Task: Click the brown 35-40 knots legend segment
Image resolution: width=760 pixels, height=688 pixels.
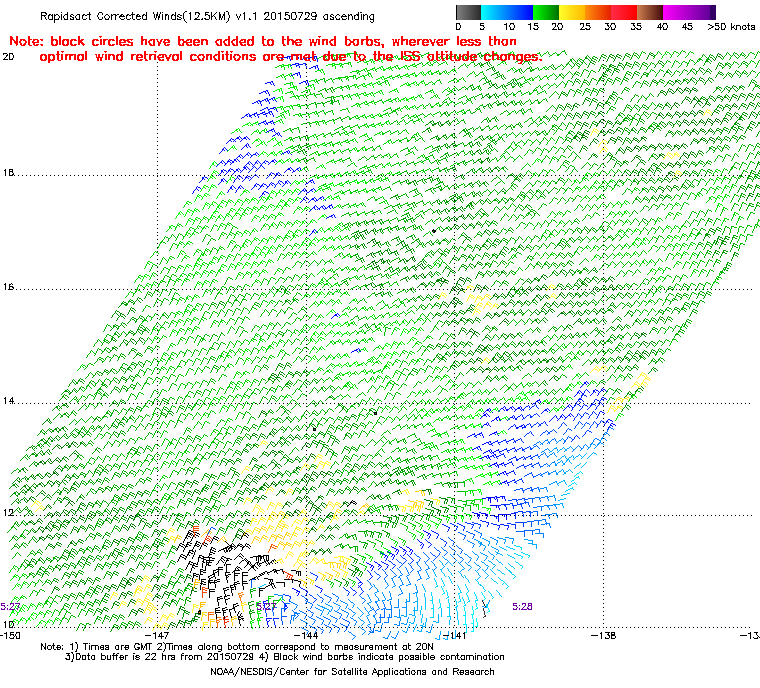Action: [650, 12]
